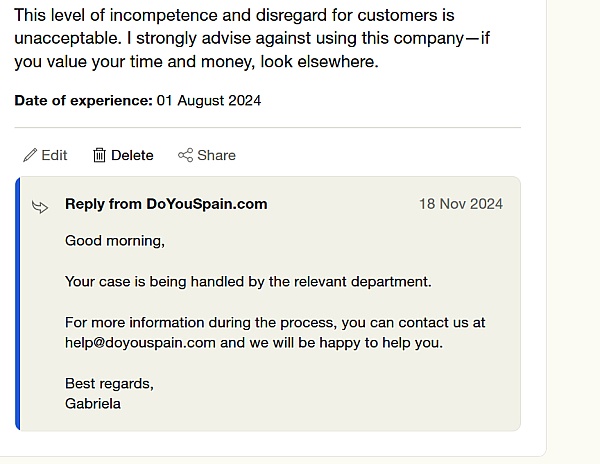The image size is (600, 464).
Task: Click the 'Your case is being handled' sentence
Action: pos(248,282)
